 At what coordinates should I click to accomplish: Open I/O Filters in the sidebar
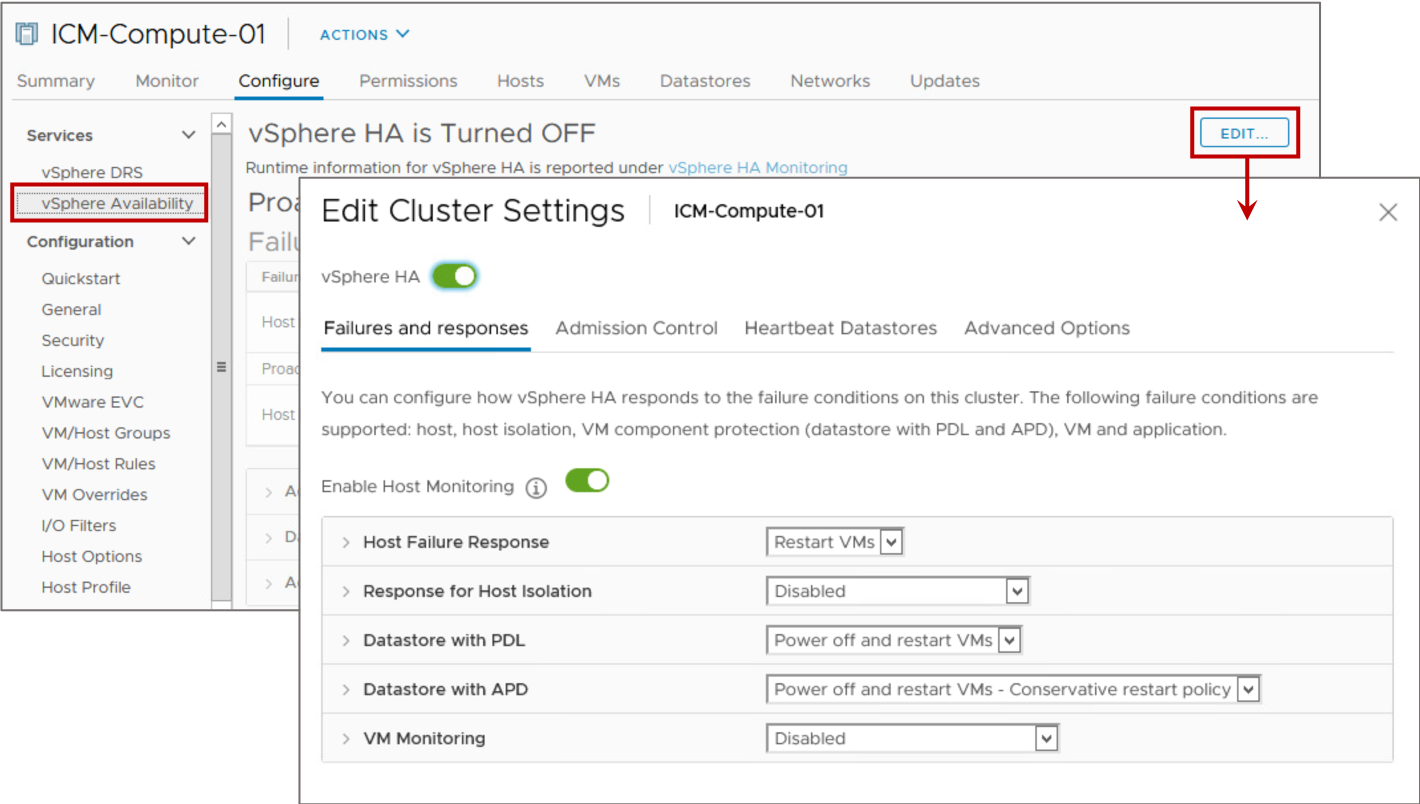pos(79,526)
